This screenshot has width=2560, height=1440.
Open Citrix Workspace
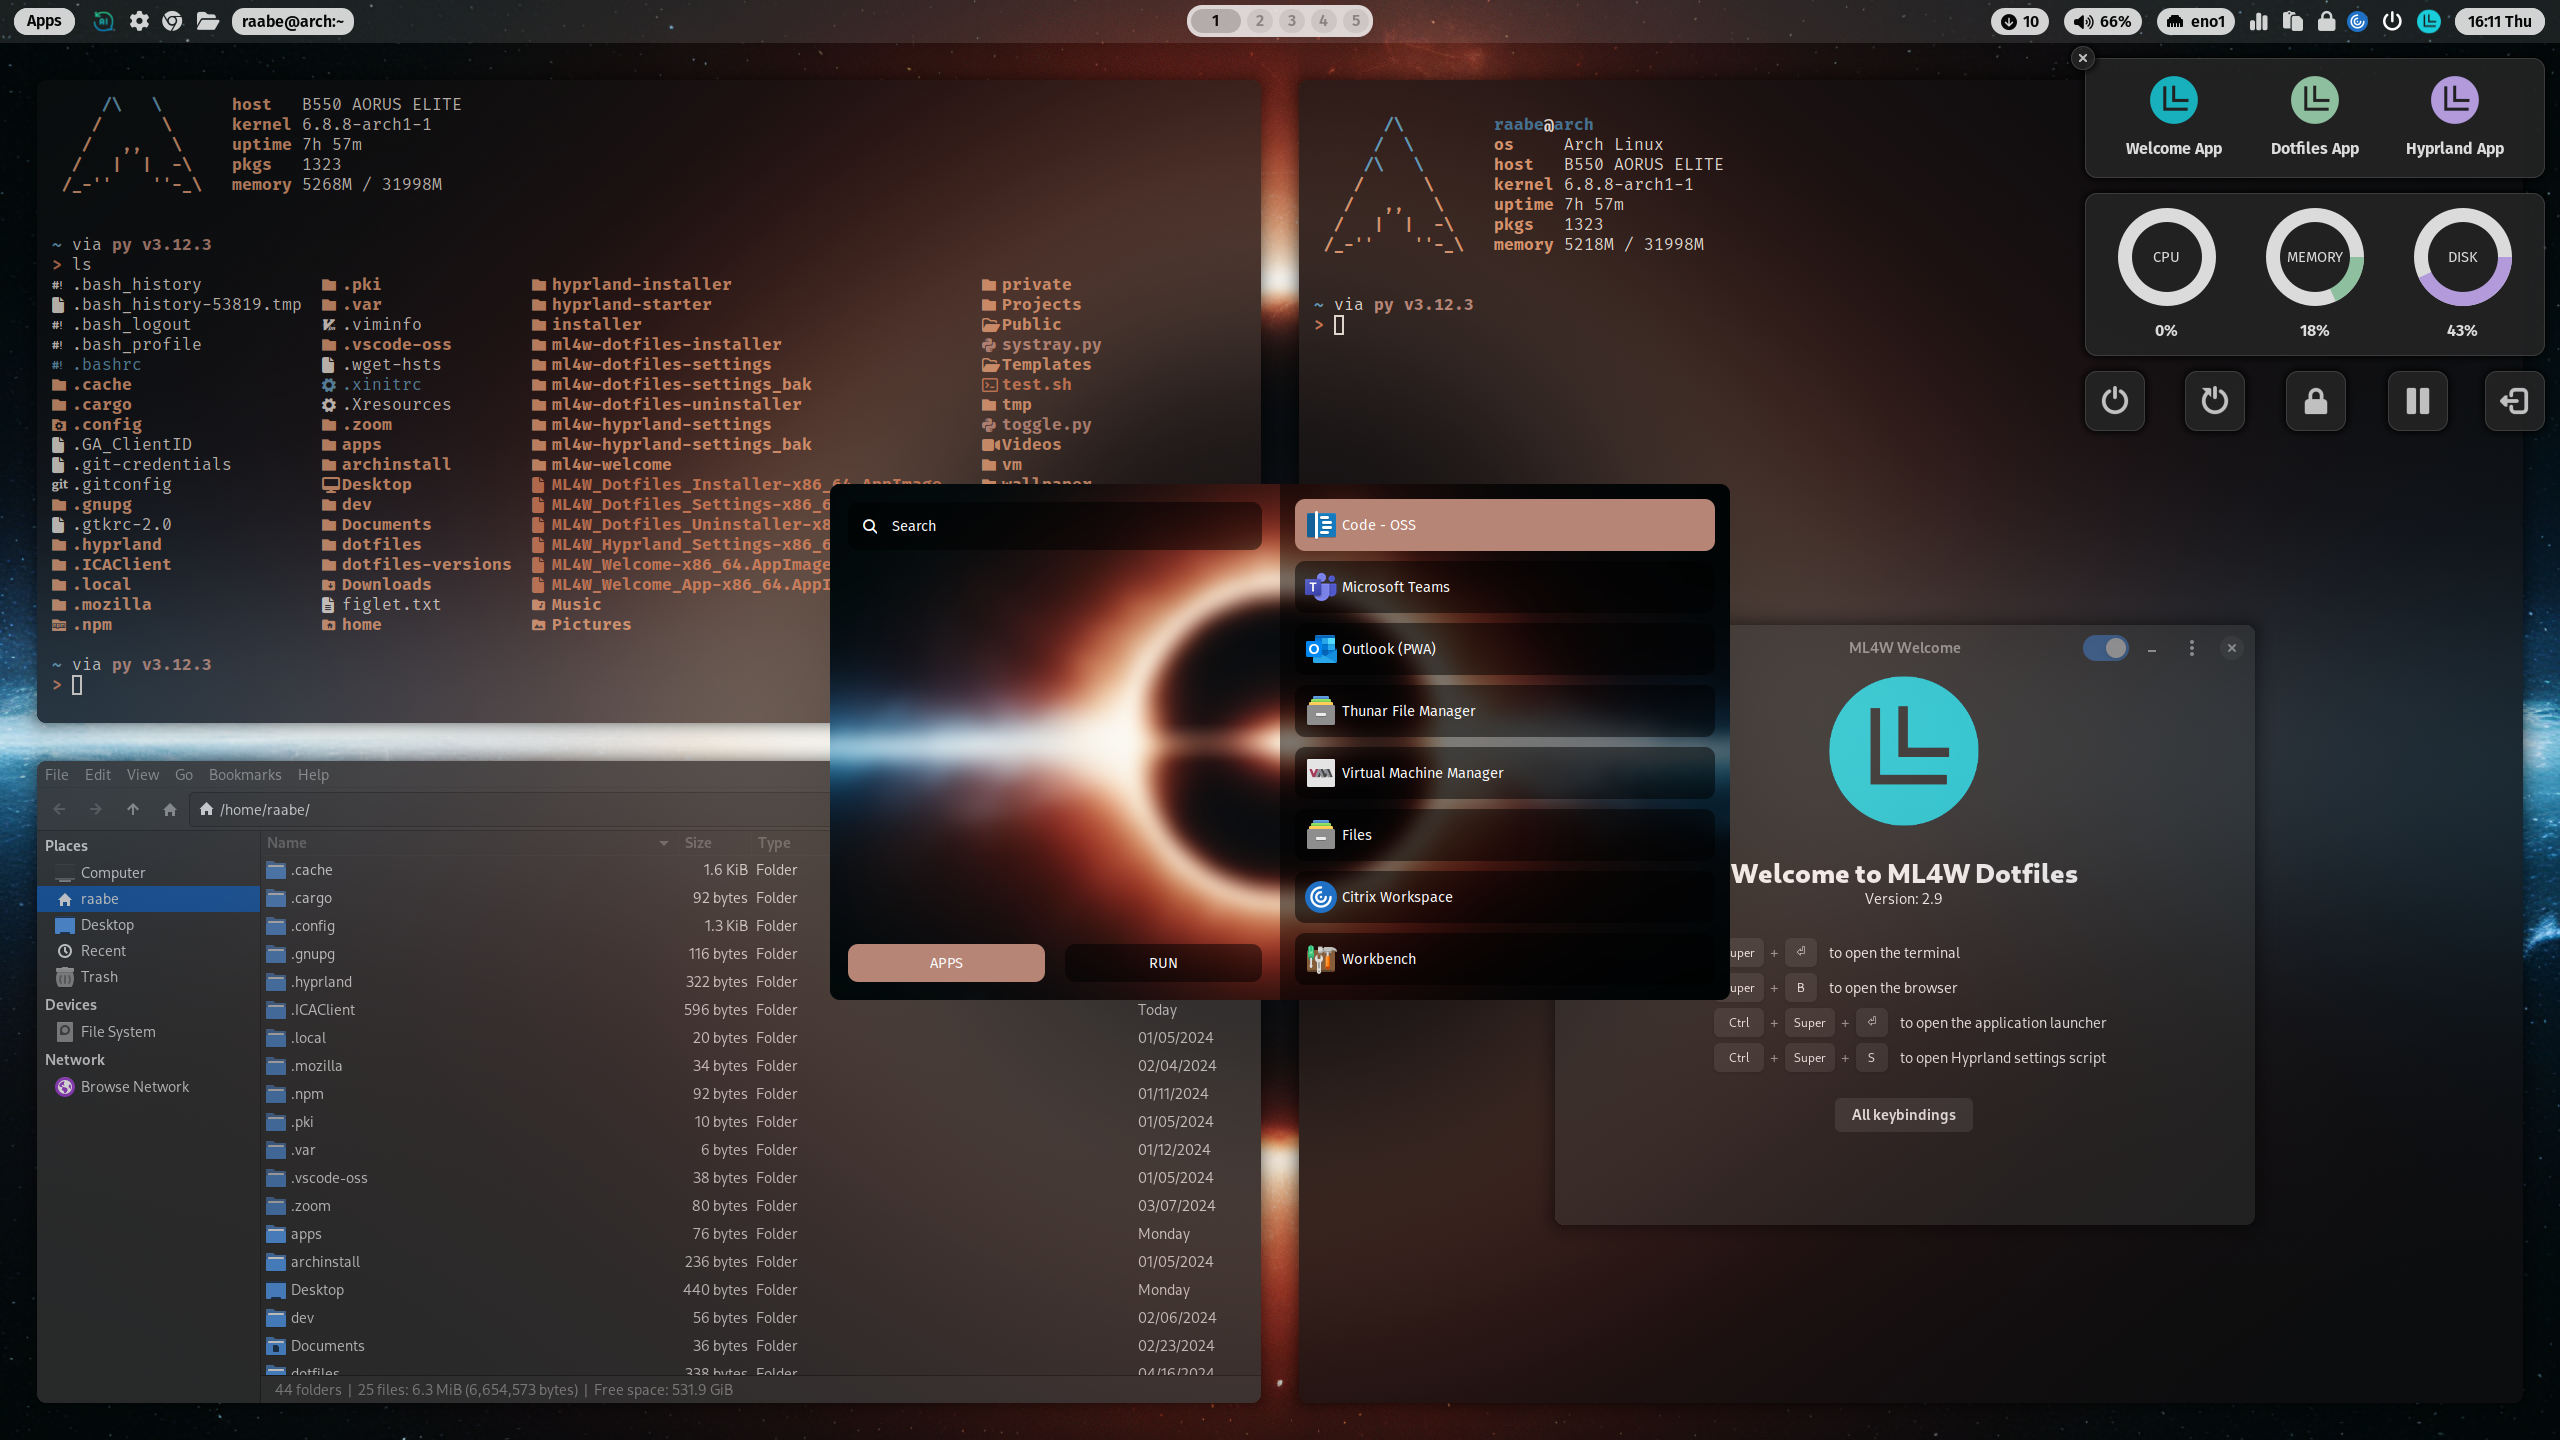[x=1503, y=896]
